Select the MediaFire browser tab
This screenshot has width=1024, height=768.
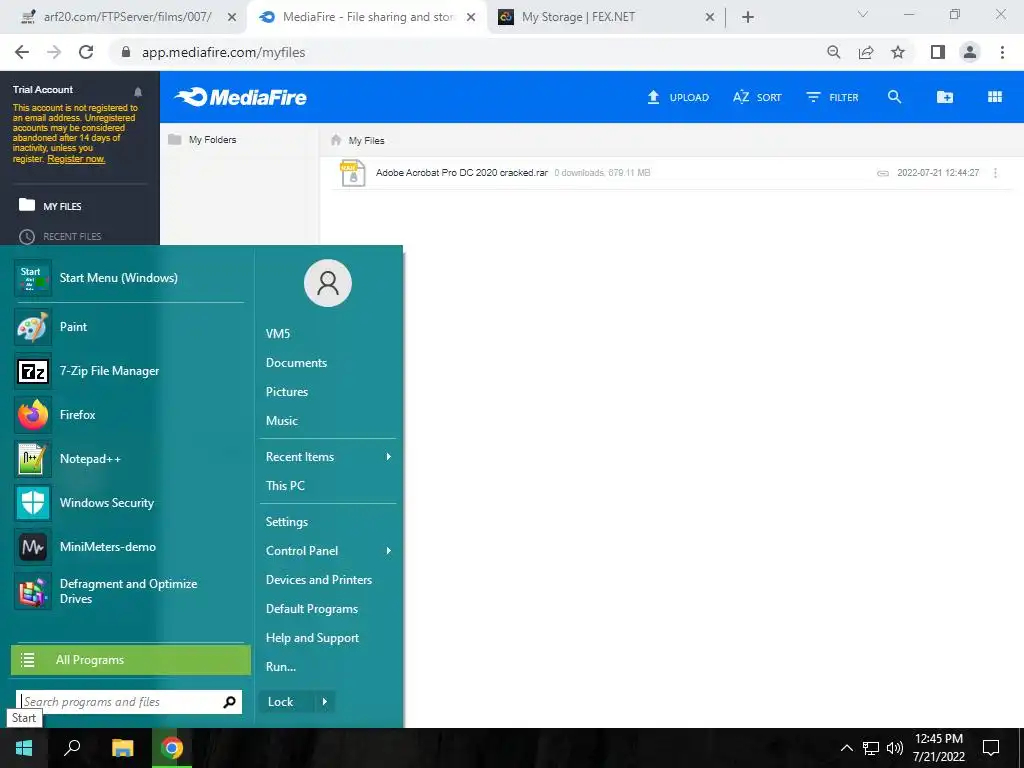coord(368,17)
